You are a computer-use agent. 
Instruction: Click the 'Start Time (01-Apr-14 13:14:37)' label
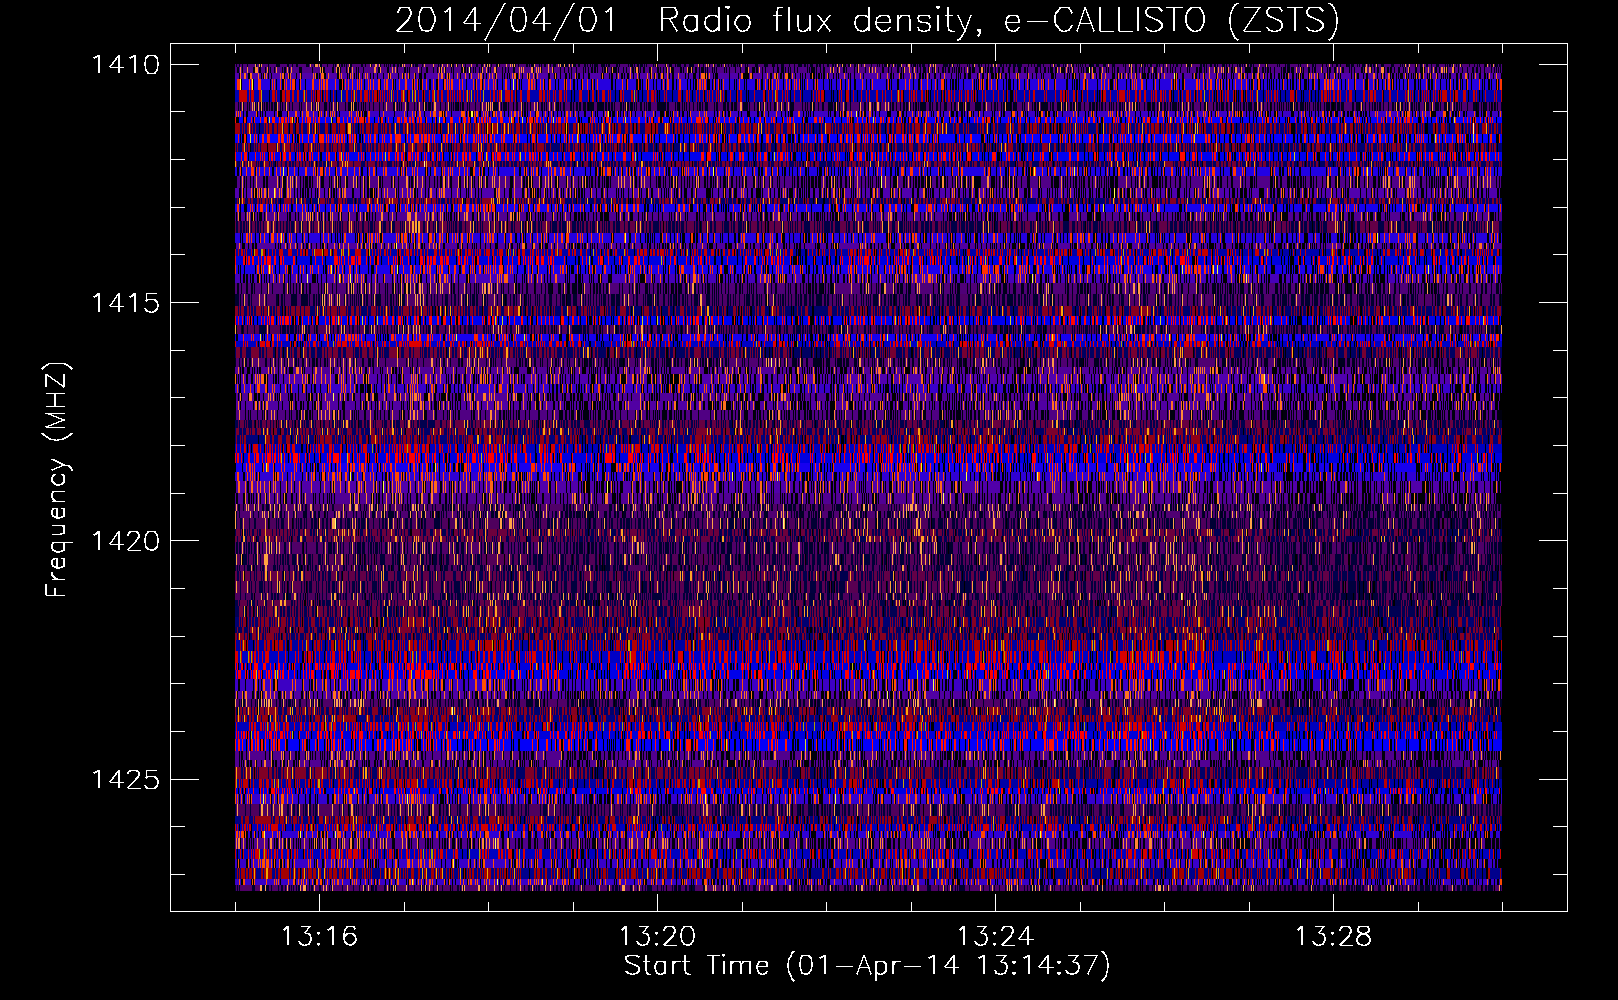tap(867, 966)
